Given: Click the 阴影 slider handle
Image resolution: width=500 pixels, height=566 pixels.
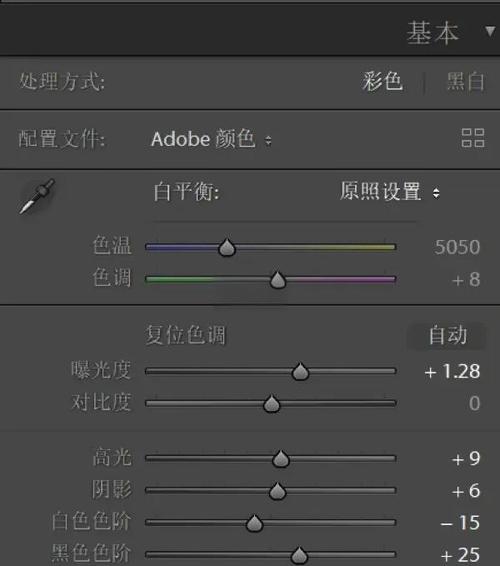Looking at the screenshot, I should point(277,491).
